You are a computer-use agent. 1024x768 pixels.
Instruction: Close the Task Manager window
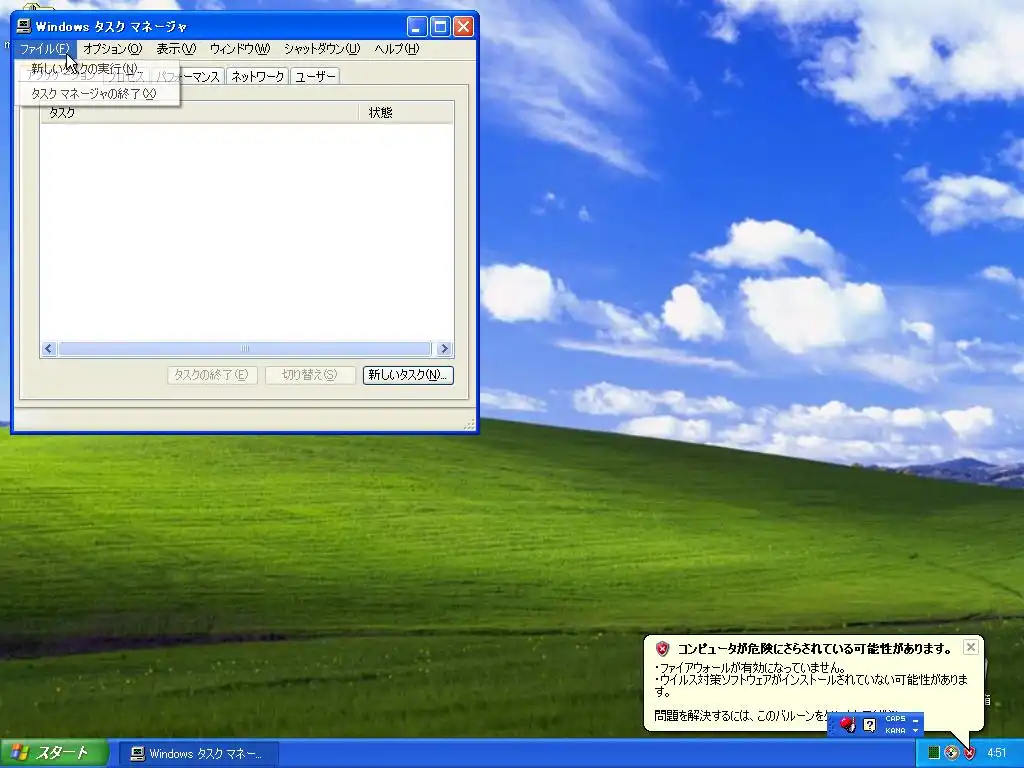click(x=463, y=27)
